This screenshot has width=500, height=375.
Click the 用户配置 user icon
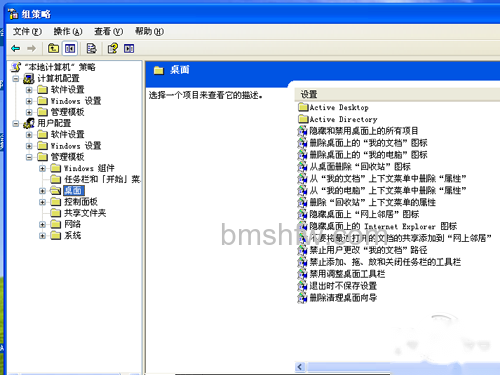click(29, 123)
